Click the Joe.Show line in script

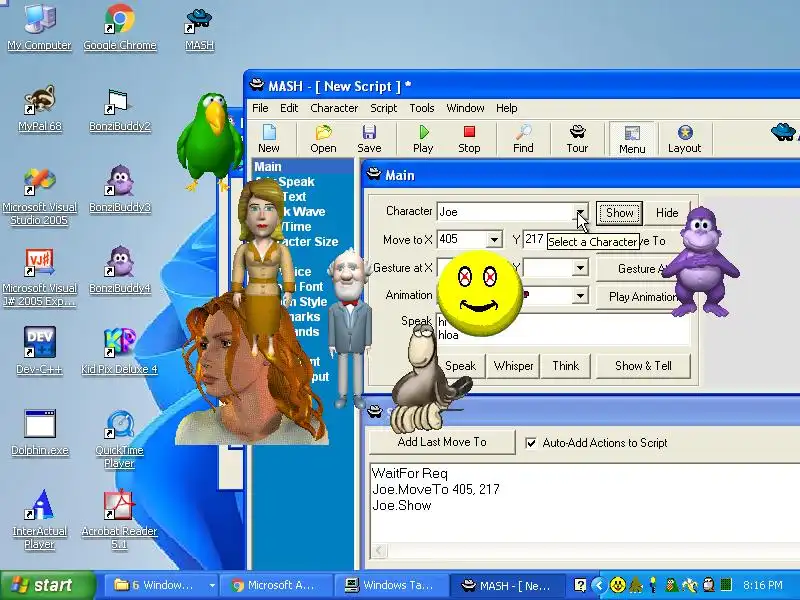tap(402, 506)
